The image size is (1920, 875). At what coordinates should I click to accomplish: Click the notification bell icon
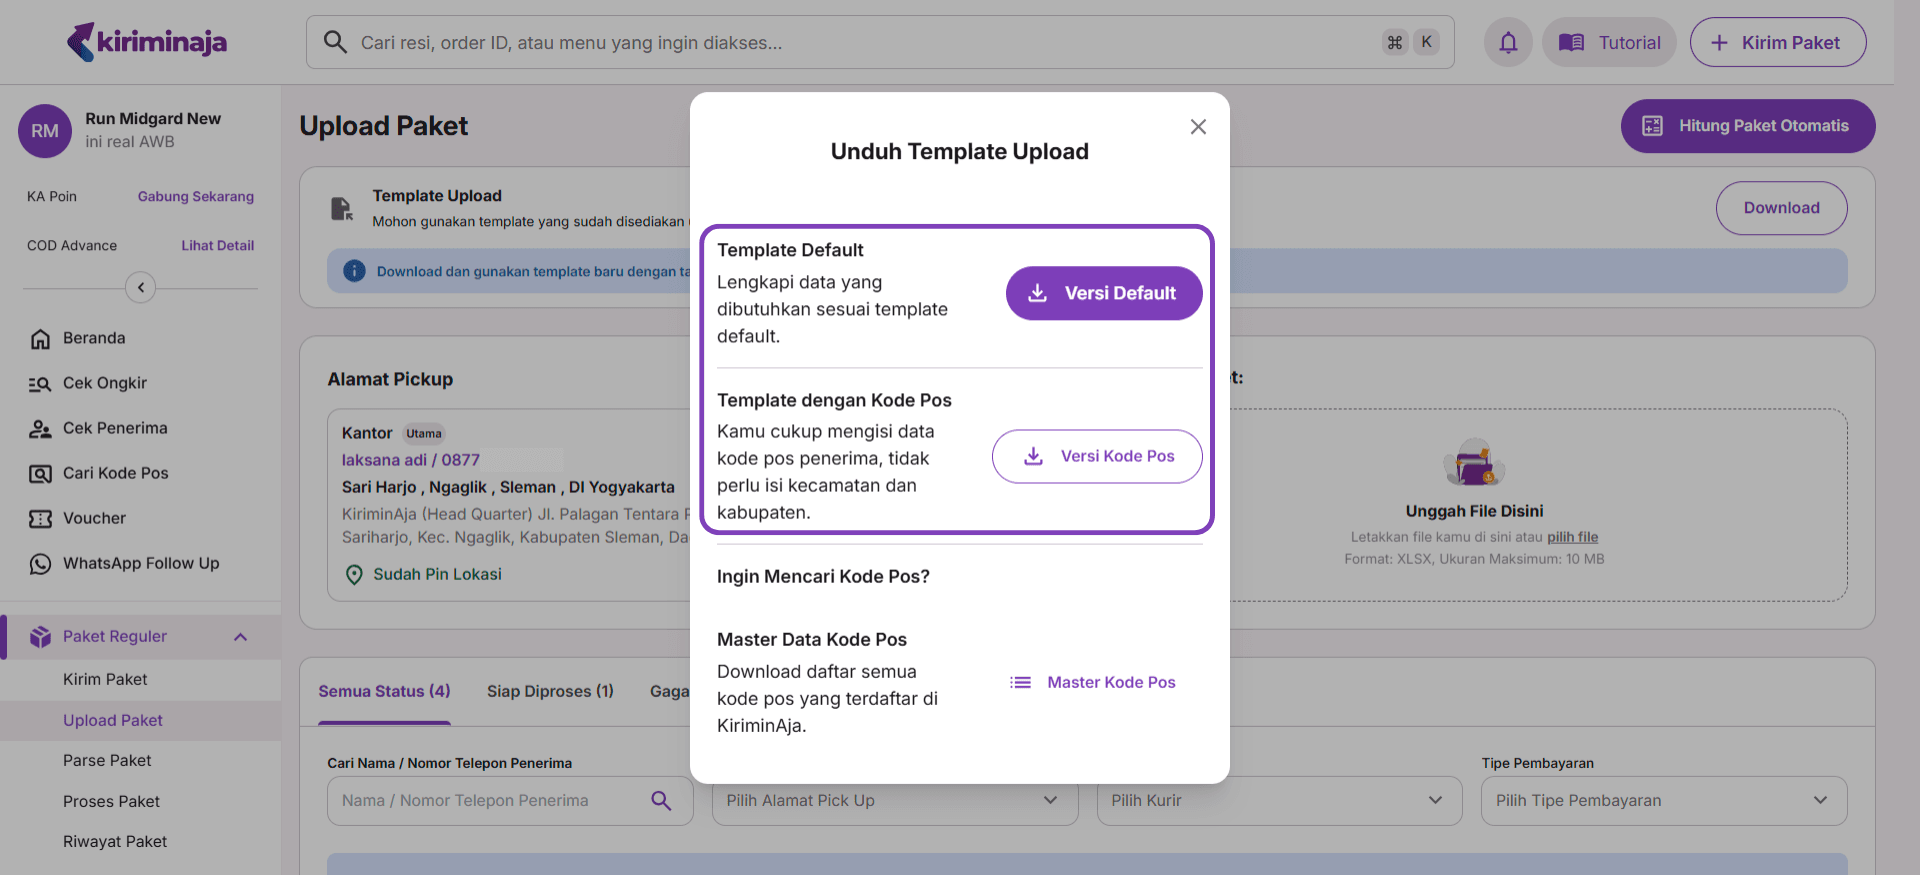pos(1508,43)
